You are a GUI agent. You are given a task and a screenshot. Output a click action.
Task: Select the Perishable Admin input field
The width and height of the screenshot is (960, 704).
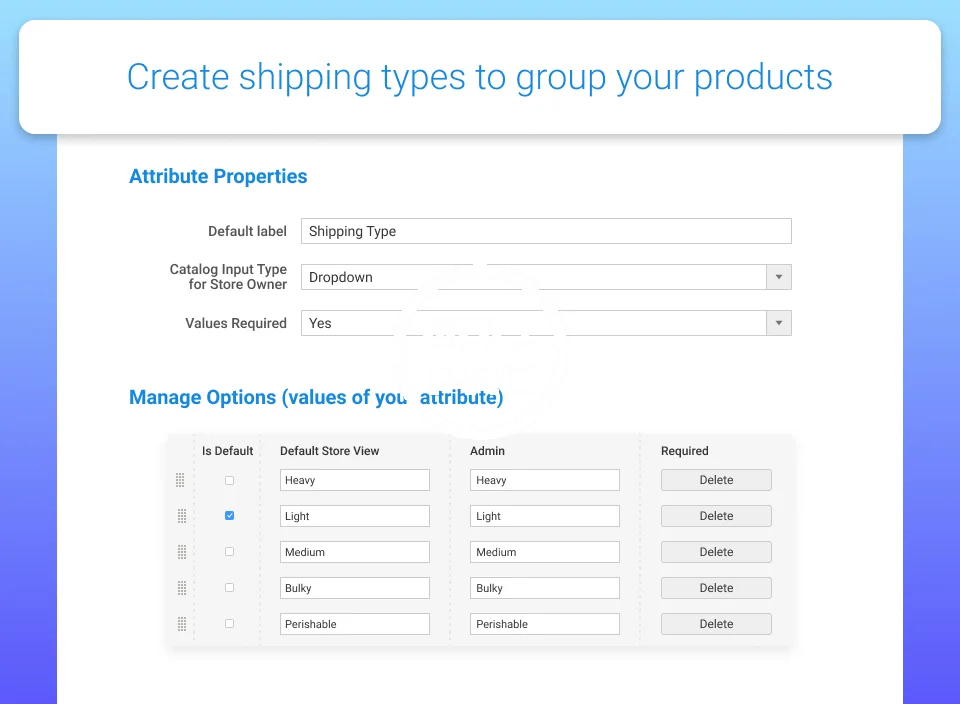(x=544, y=624)
